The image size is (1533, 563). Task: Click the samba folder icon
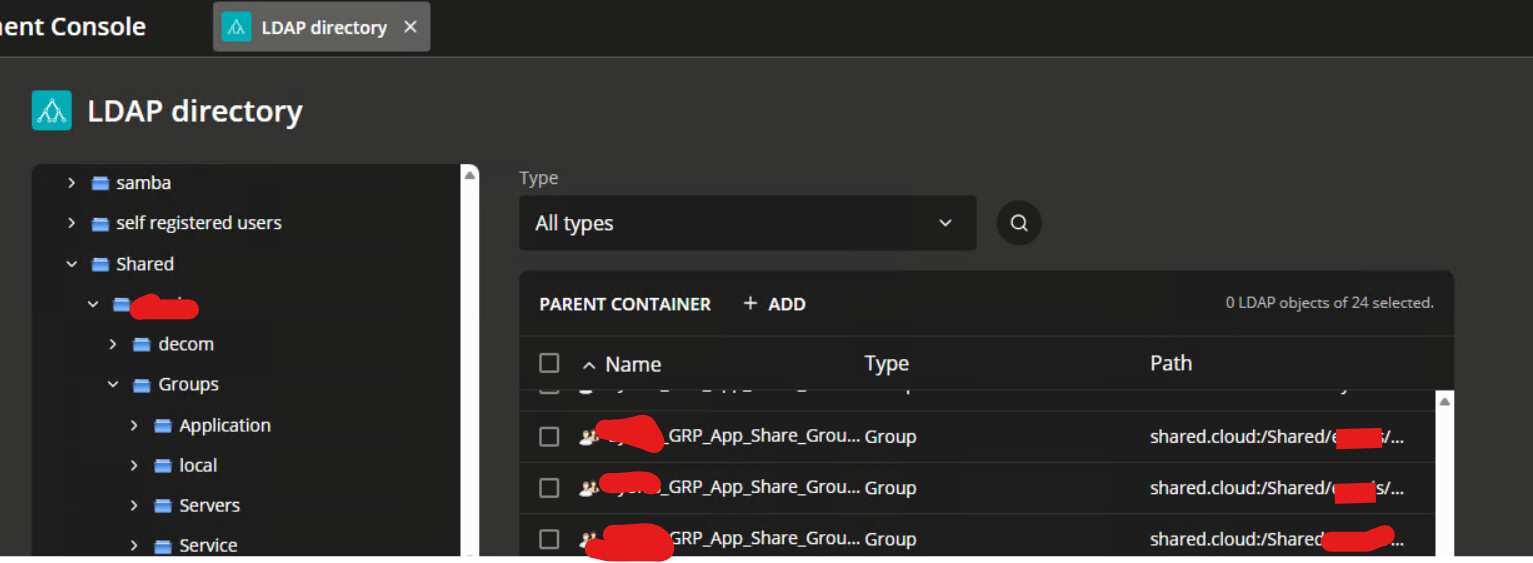tap(100, 183)
